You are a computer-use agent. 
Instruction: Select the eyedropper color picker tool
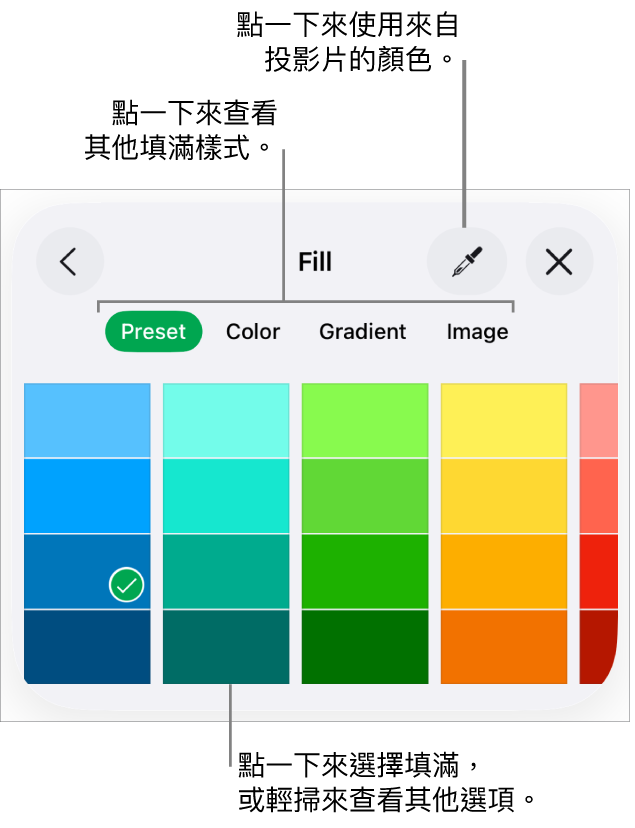466,262
